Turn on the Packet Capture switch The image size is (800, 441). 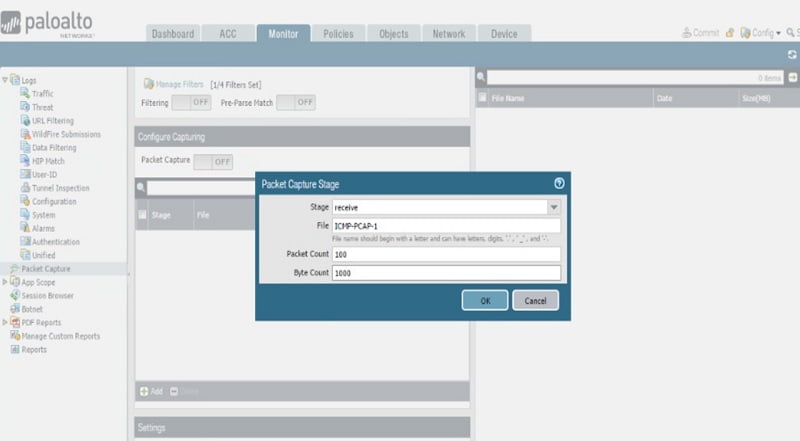pyautogui.click(x=213, y=162)
